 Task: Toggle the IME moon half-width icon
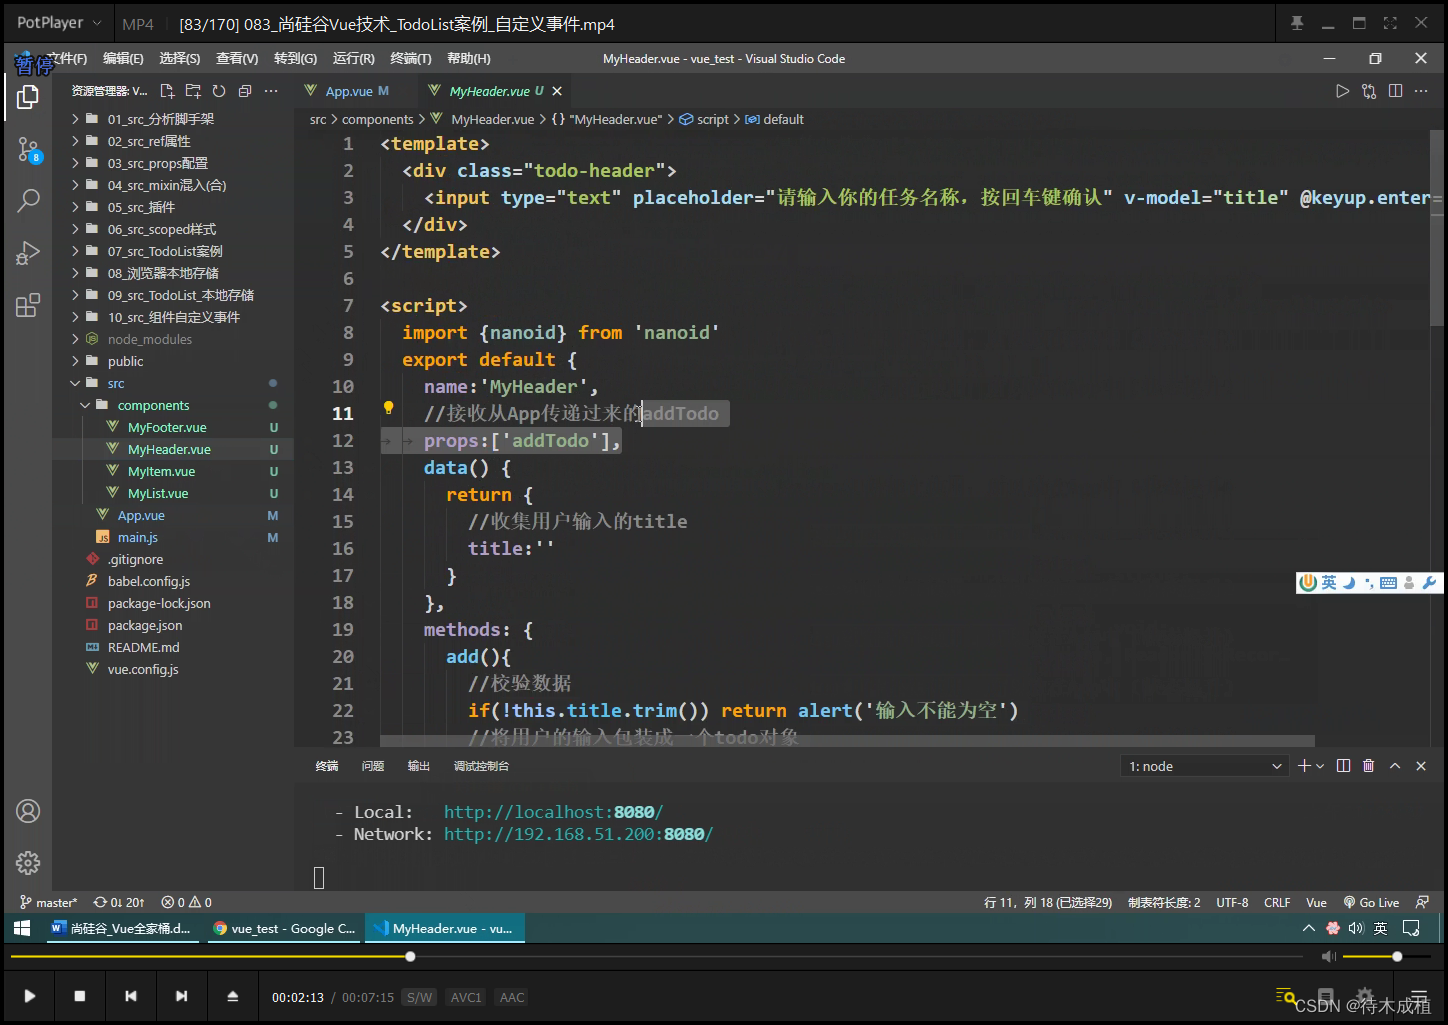coord(1349,582)
